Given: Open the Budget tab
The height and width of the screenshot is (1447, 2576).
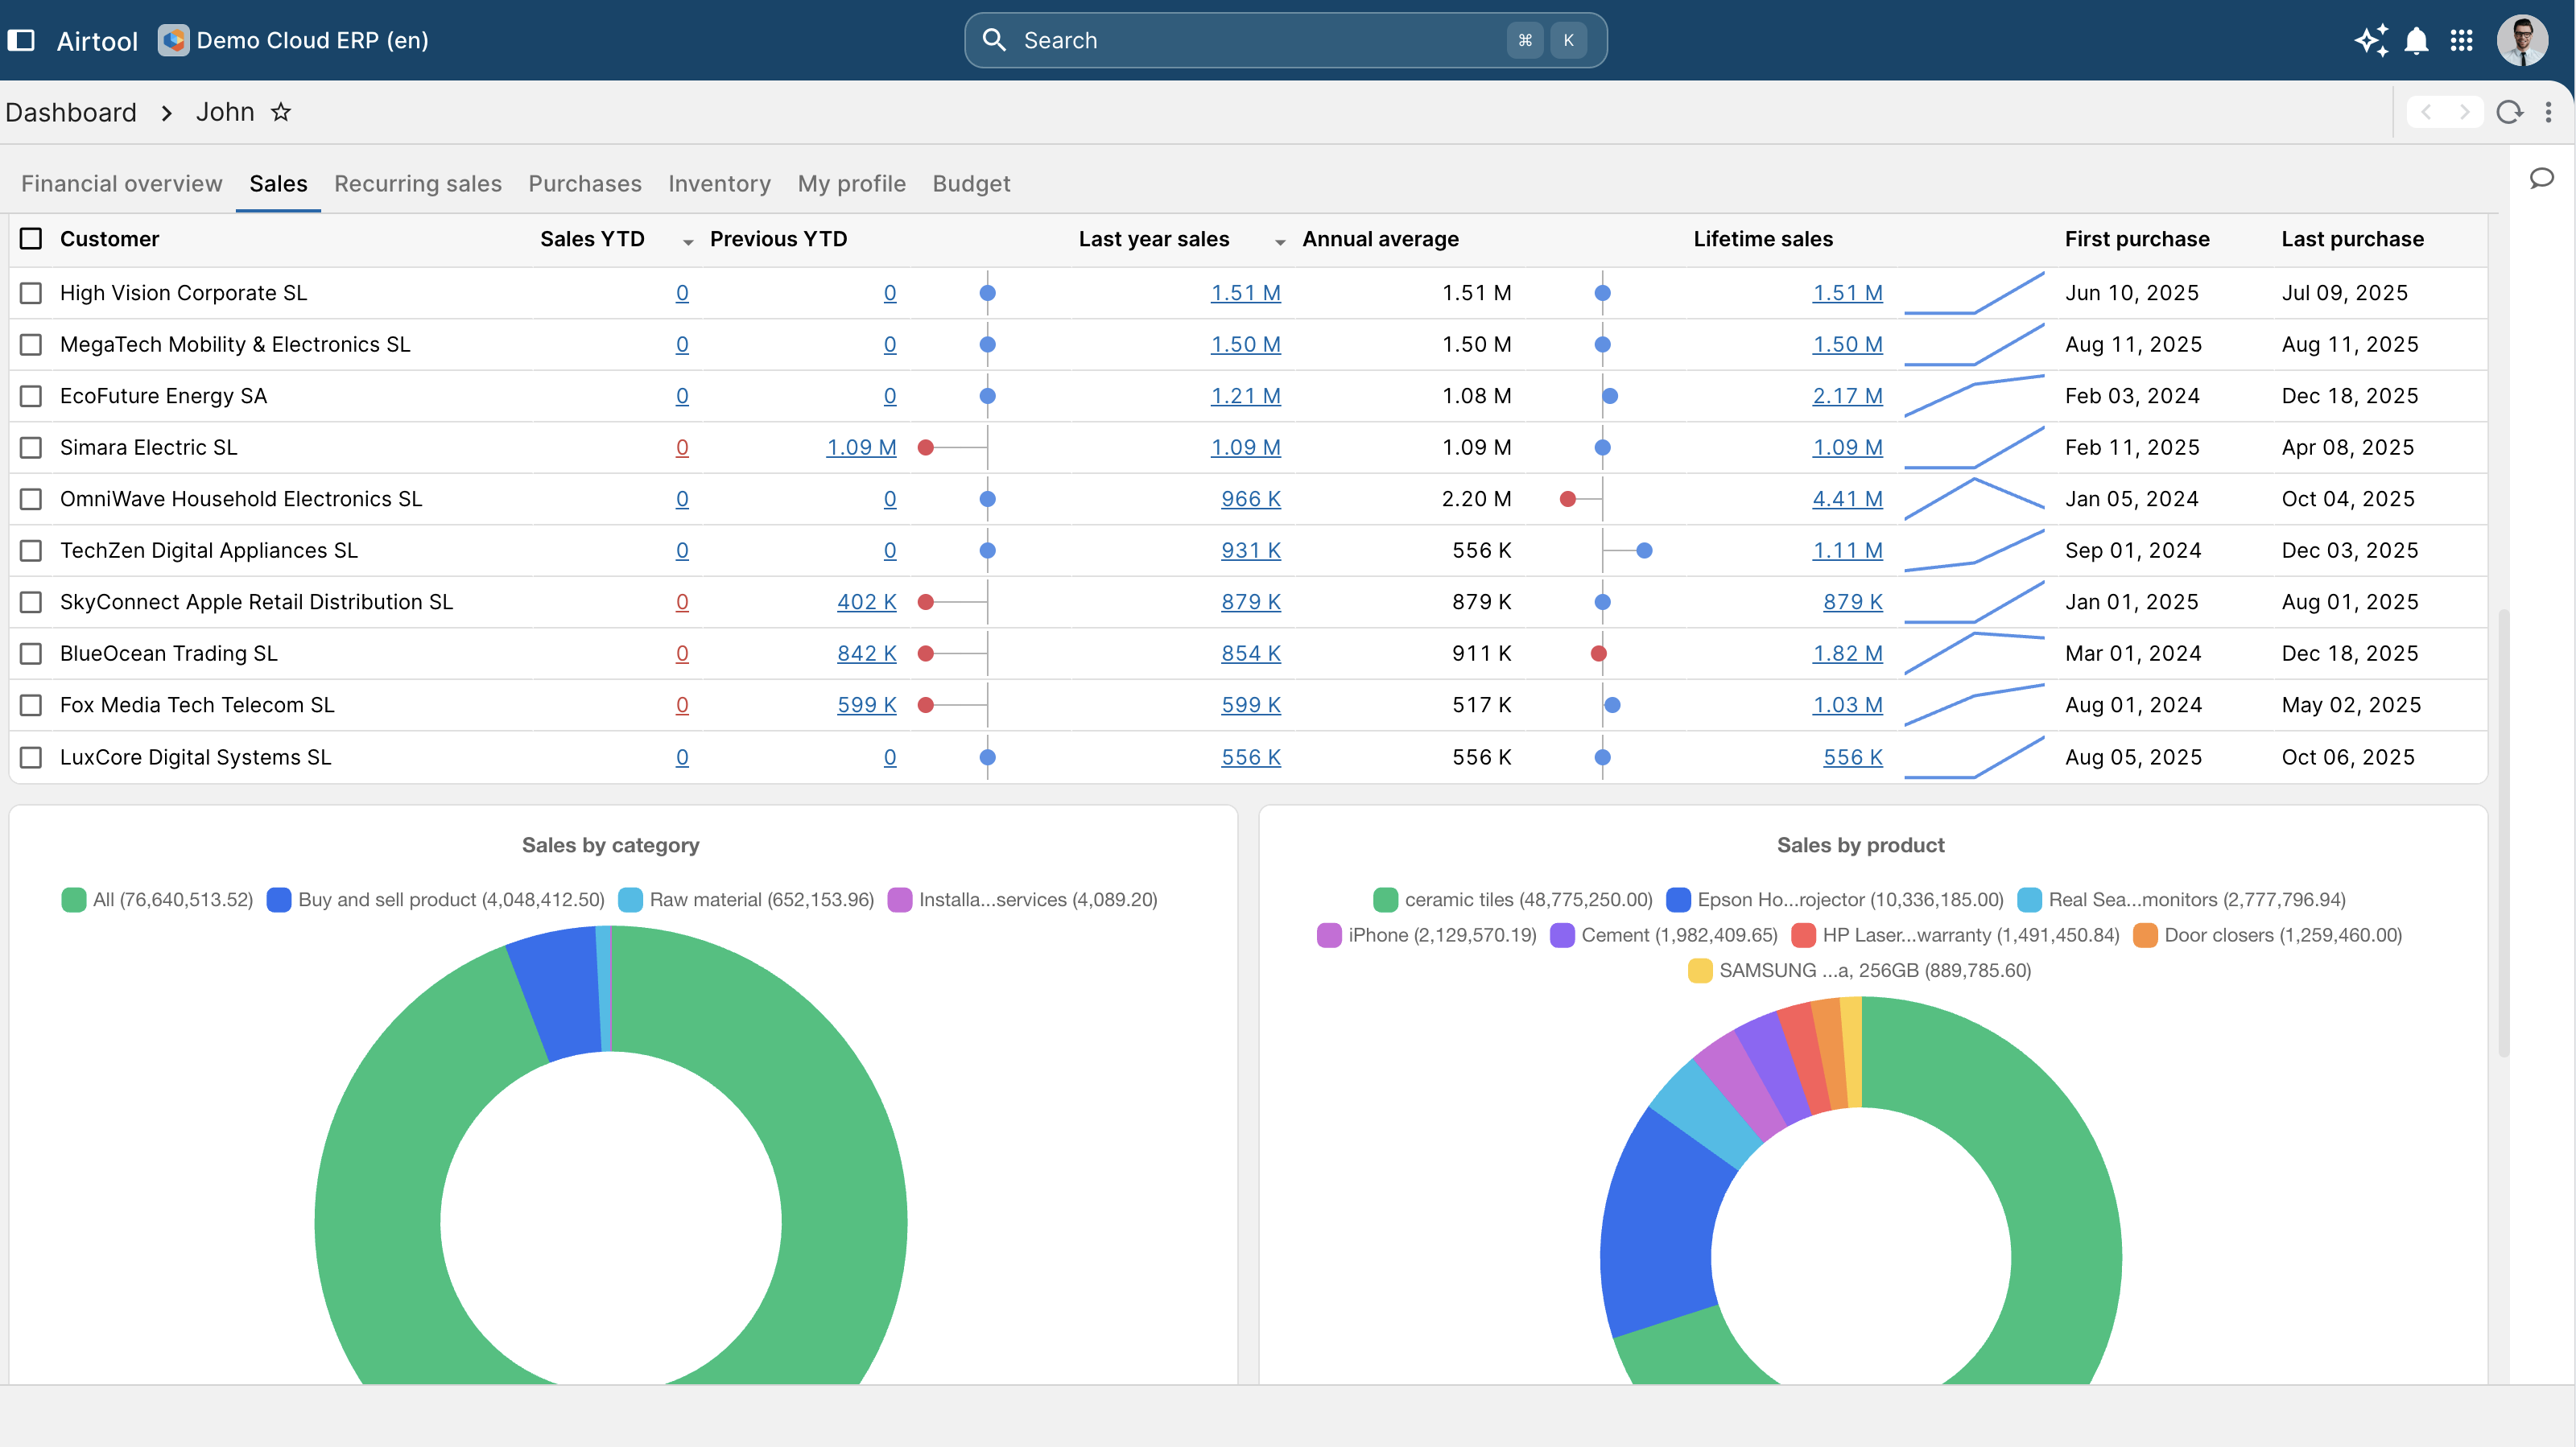Looking at the screenshot, I should [971, 184].
